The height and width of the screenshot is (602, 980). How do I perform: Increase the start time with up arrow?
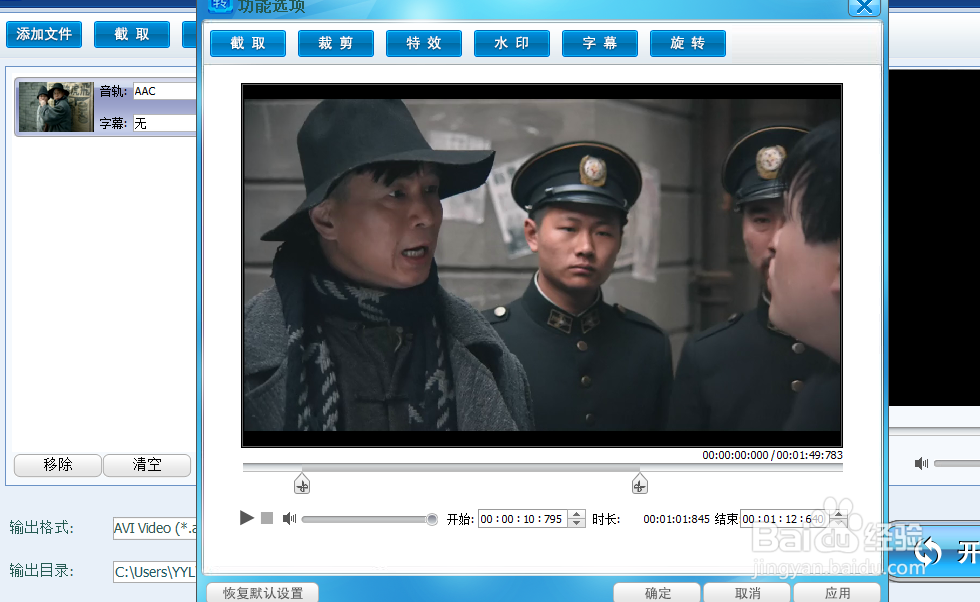(x=578, y=514)
